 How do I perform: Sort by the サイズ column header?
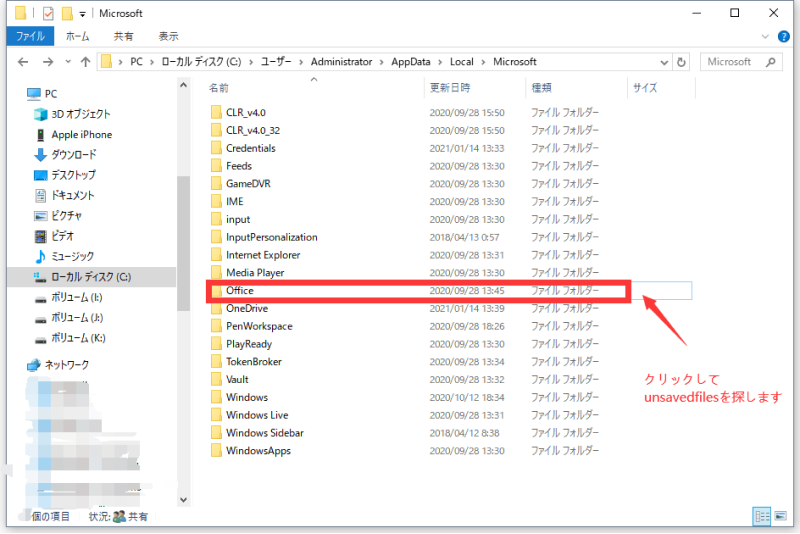(x=645, y=88)
